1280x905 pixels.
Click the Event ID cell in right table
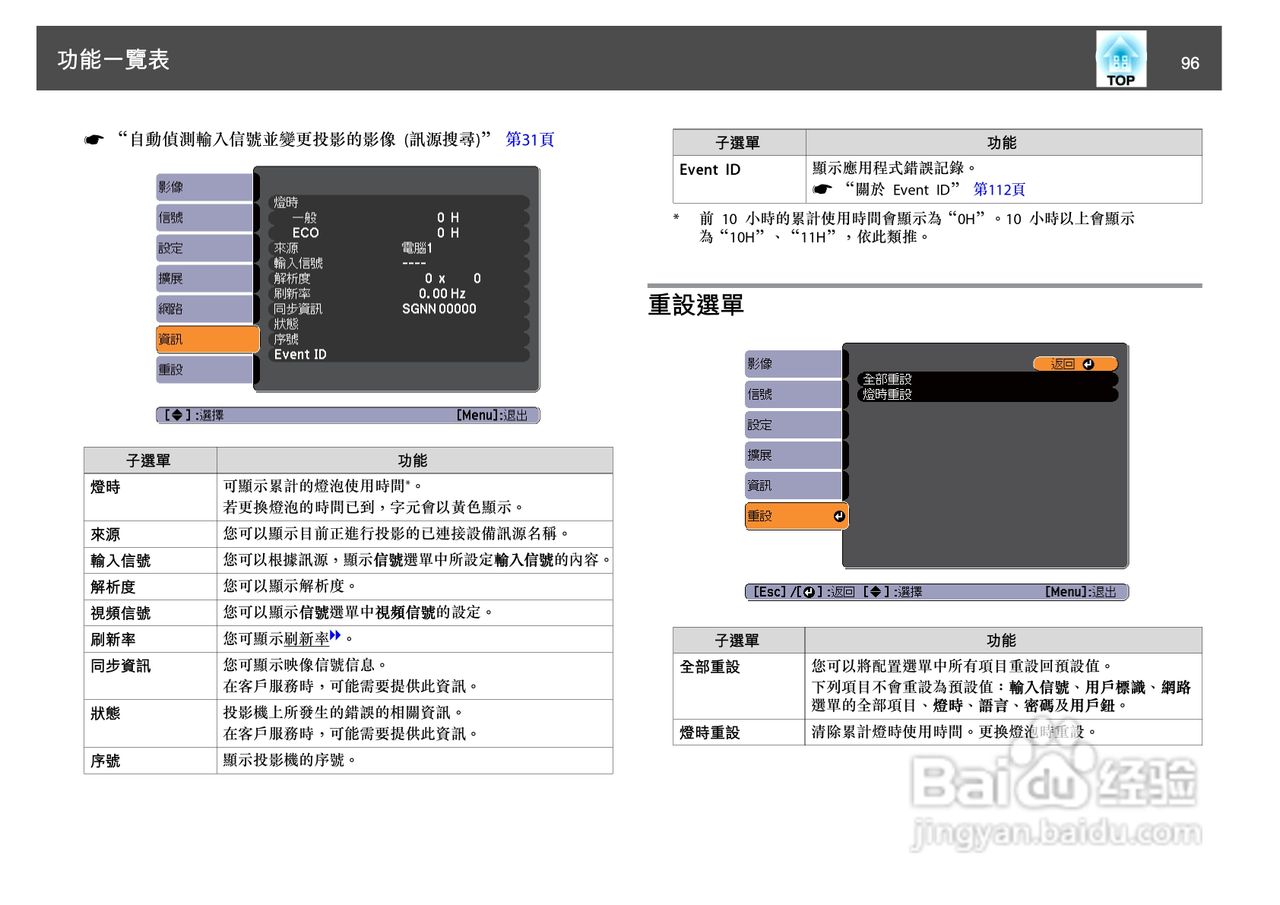739,179
